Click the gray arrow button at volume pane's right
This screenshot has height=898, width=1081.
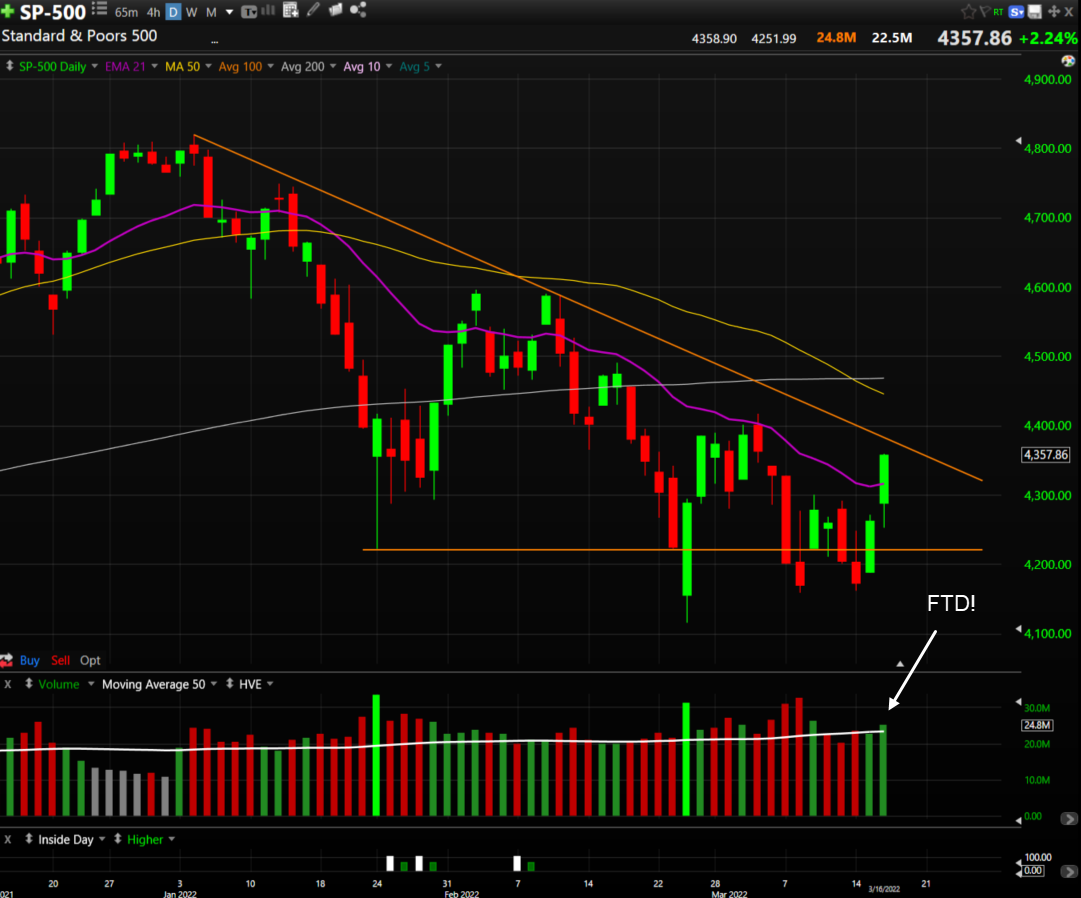point(1069,819)
